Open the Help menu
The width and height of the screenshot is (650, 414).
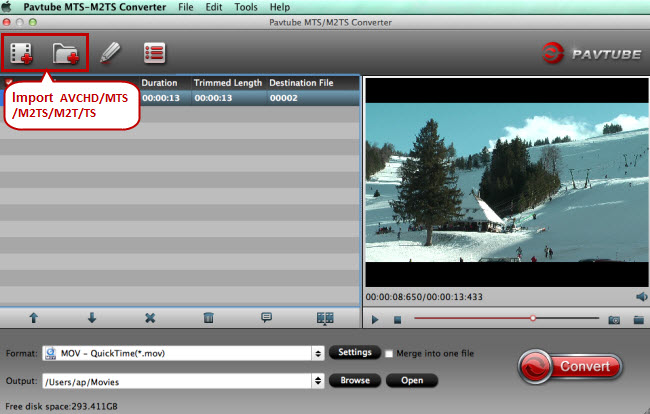pyautogui.click(x=280, y=7)
